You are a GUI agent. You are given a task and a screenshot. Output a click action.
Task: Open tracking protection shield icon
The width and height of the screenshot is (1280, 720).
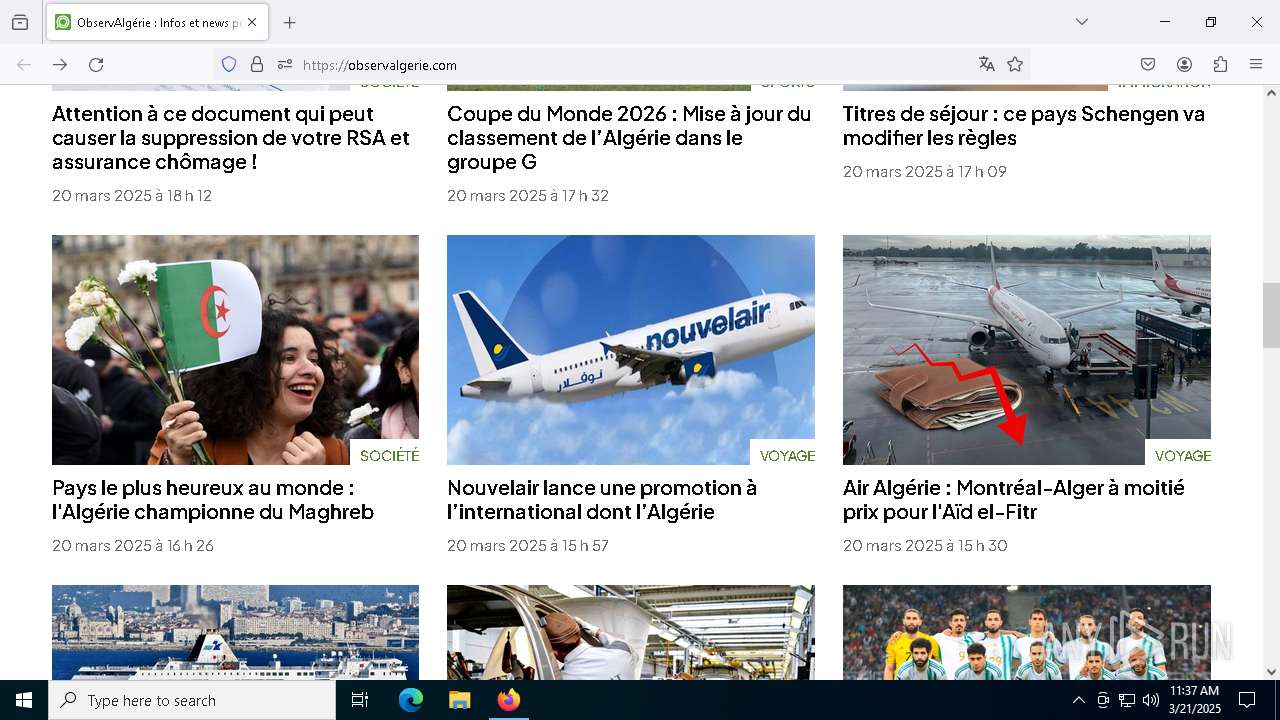tap(229, 64)
